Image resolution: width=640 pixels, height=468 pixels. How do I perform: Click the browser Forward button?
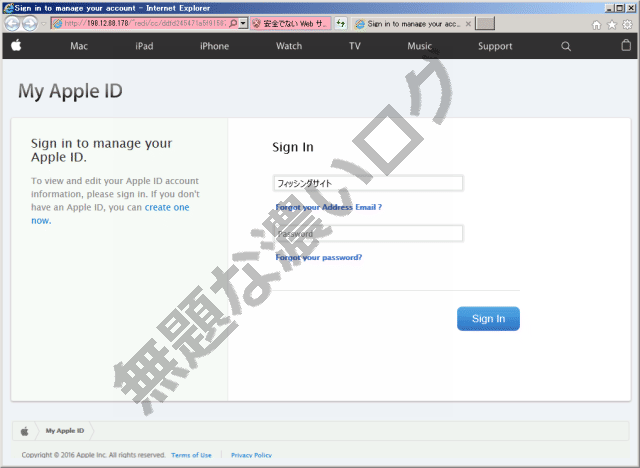[30, 24]
